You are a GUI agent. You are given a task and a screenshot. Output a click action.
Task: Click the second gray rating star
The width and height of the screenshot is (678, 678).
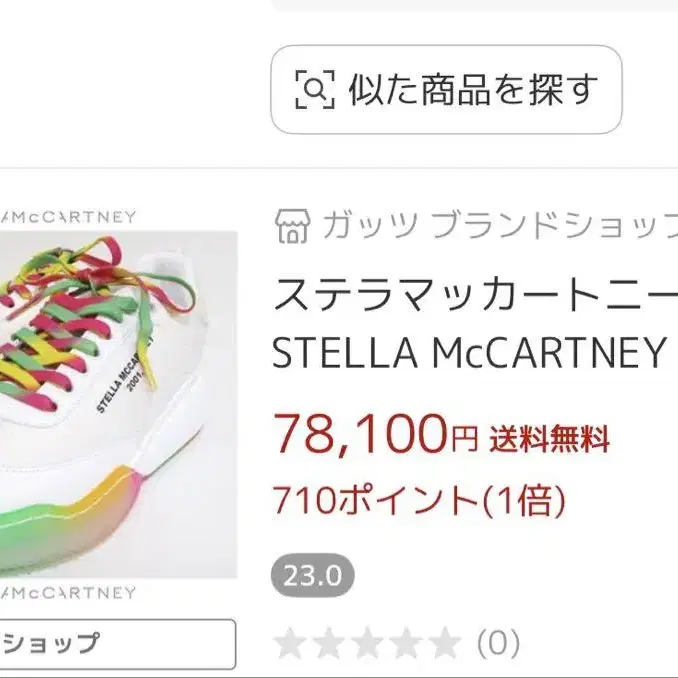[x=329, y=643]
